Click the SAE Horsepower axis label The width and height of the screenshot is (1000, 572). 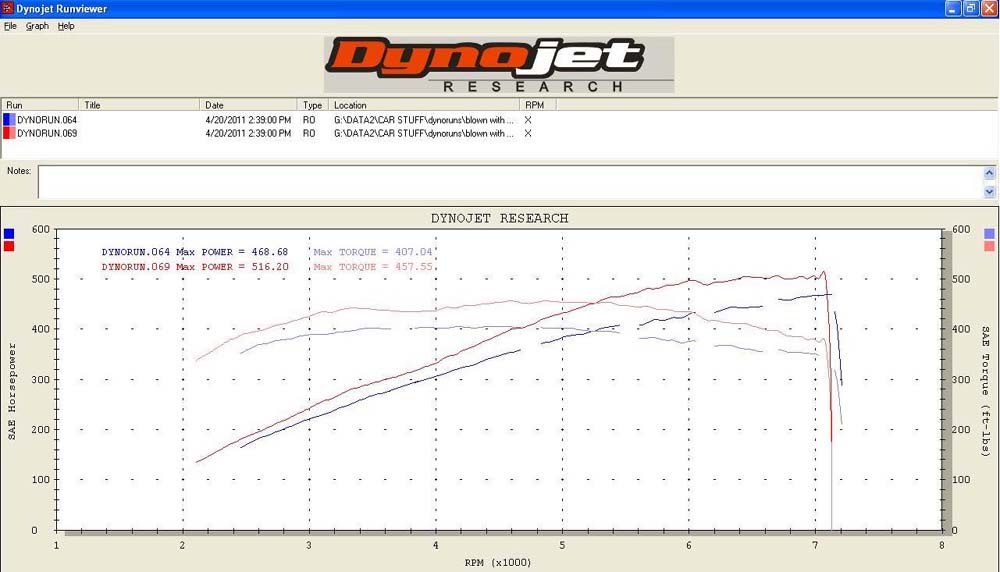(x=11, y=392)
